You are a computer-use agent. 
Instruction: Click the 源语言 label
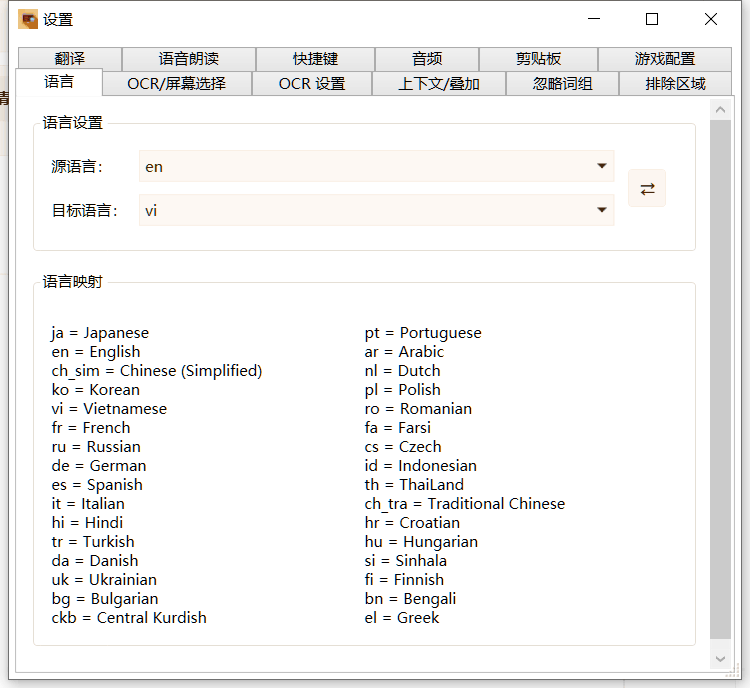[x=77, y=166]
